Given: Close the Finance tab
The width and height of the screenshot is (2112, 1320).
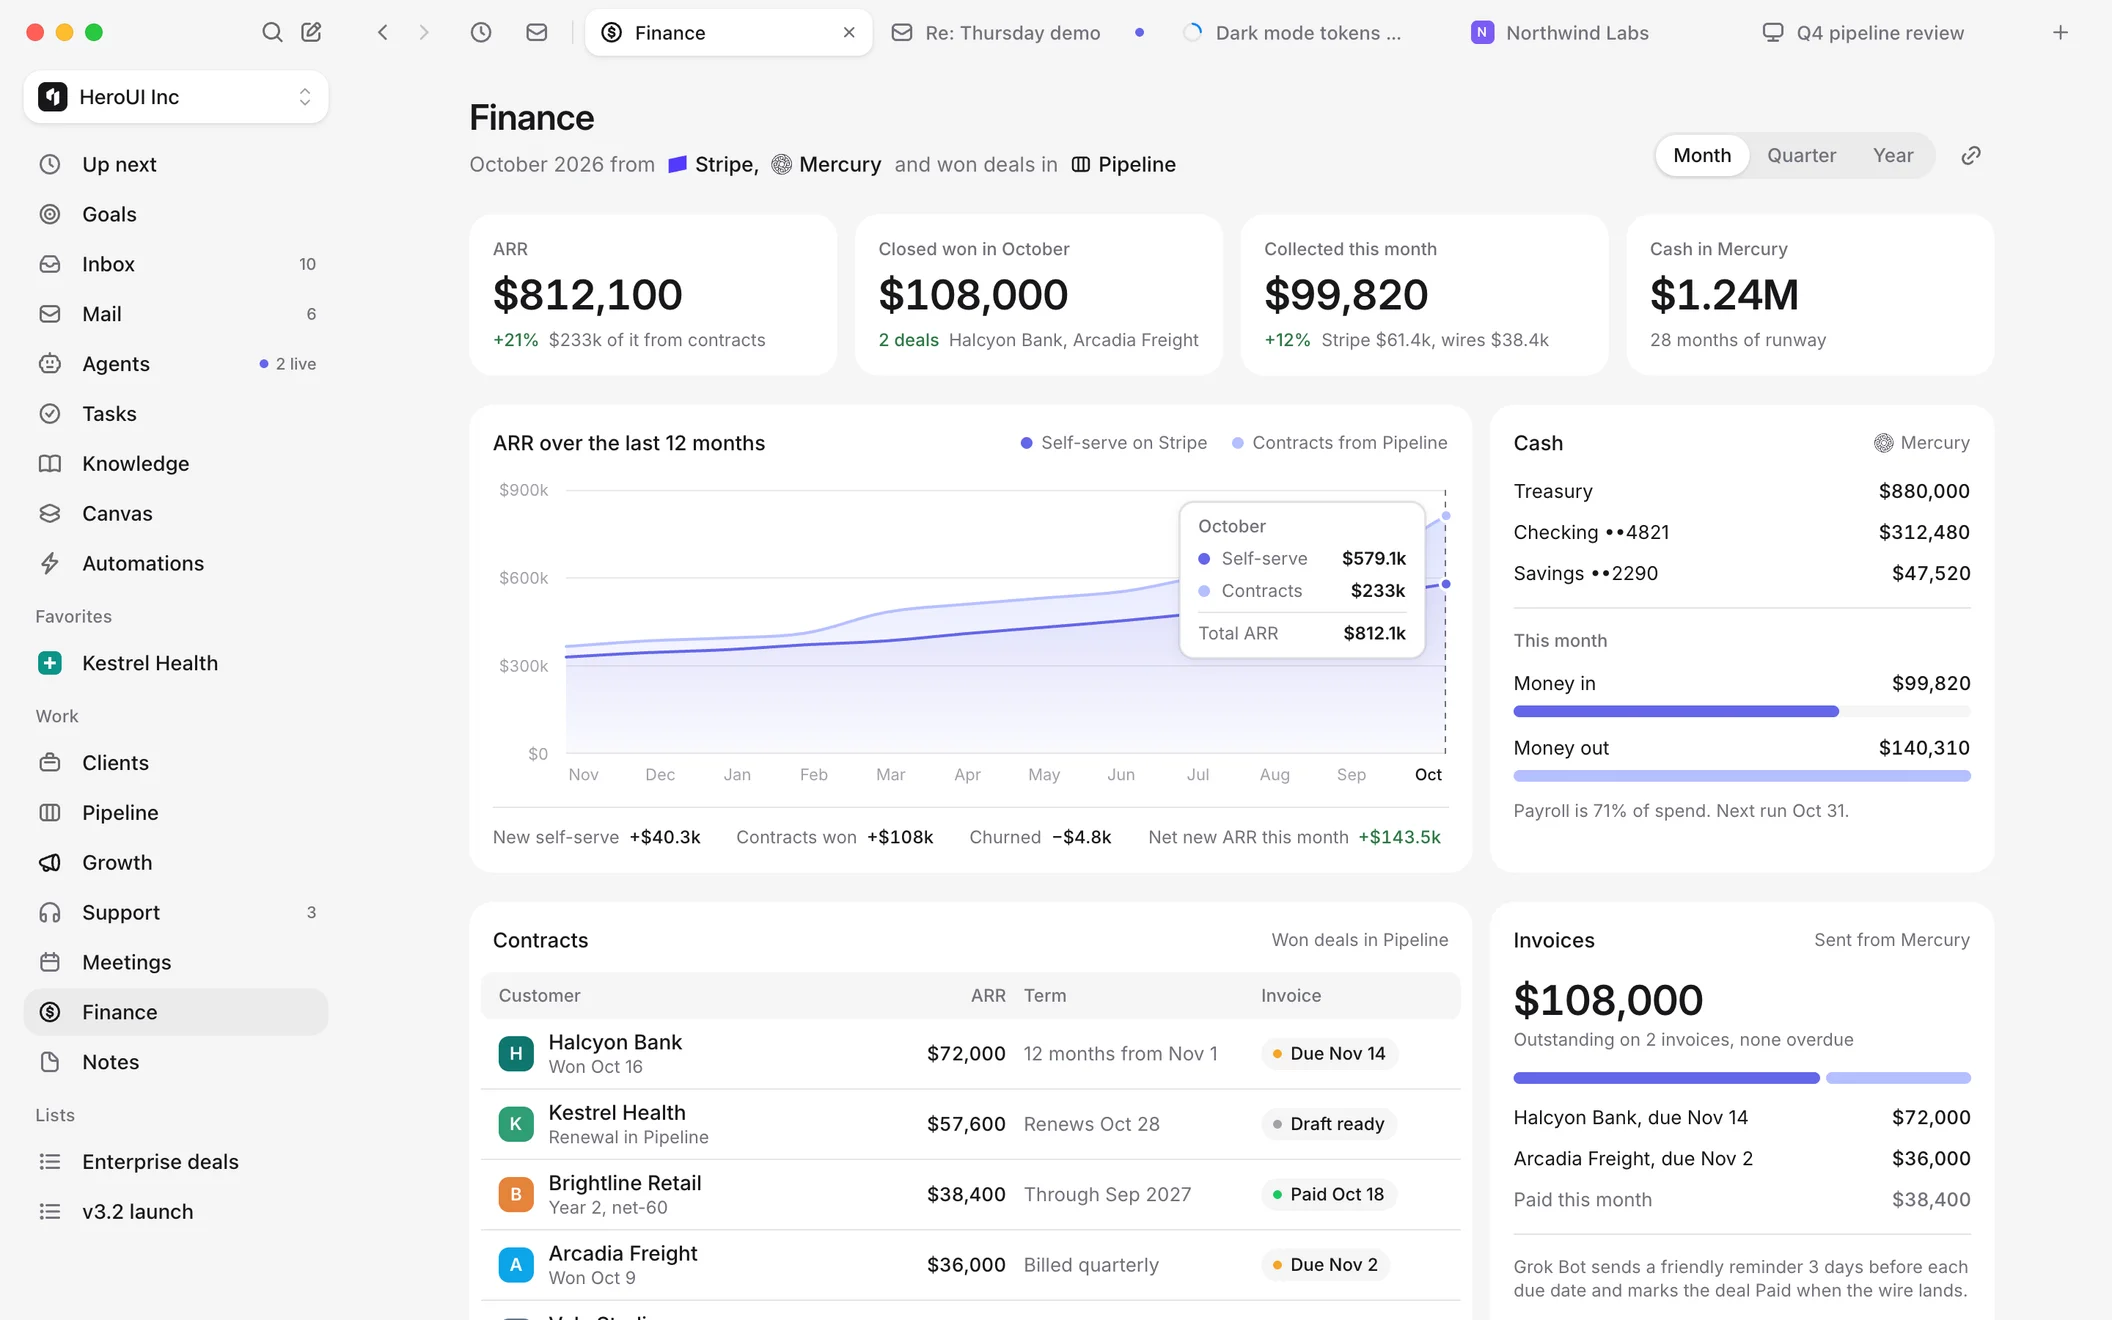Looking at the screenshot, I should click(x=849, y=32).
